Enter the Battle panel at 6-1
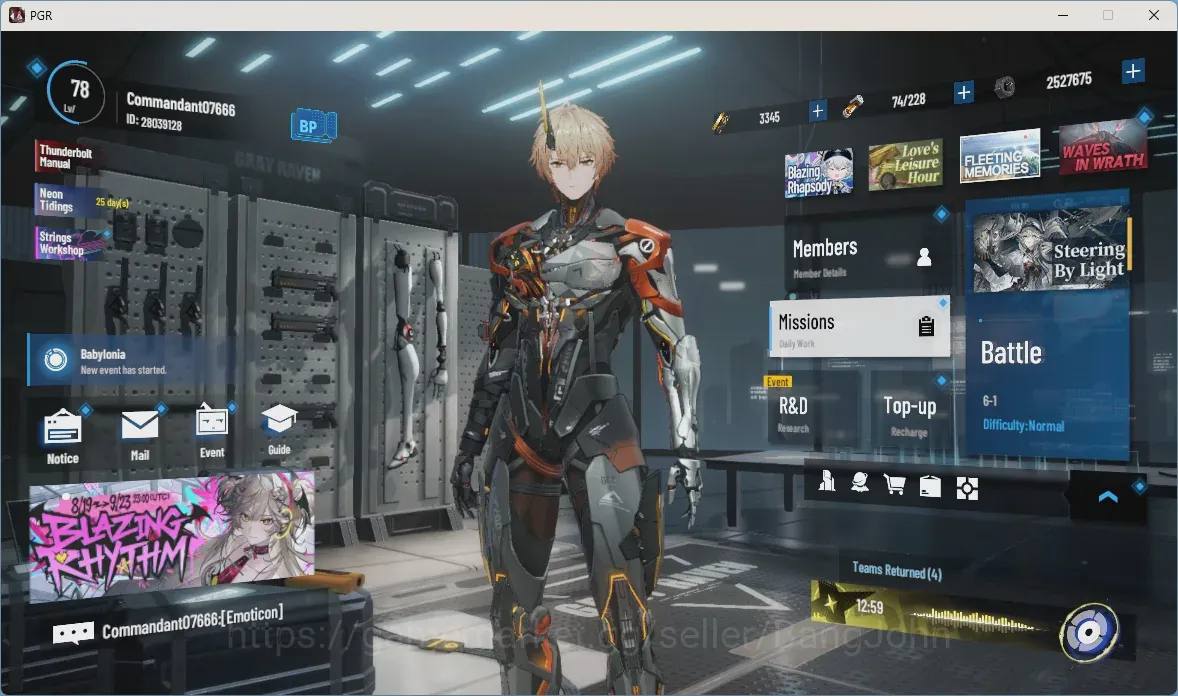 click(x=1047, y=323)
